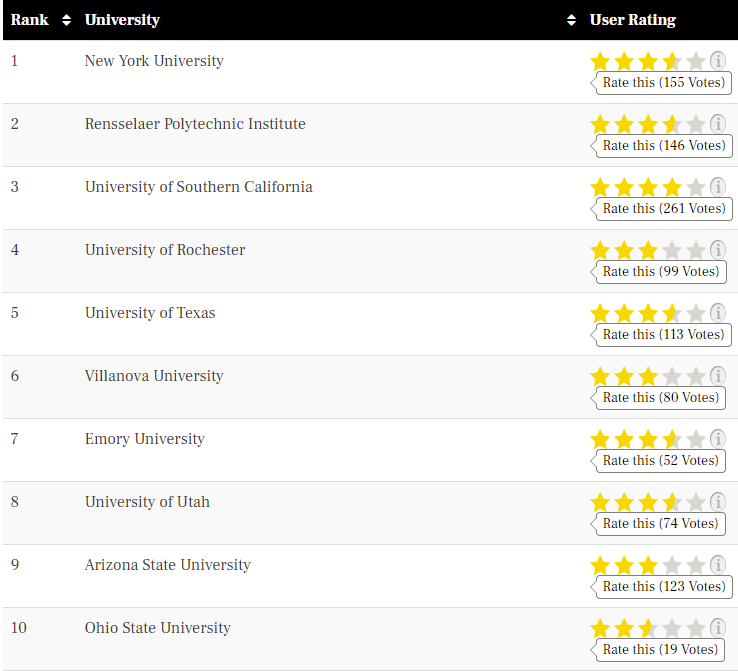Select the Rensselaer Polytechnic Institute name
This screenshot has height=671, width=738.
[x=195, y=124]
